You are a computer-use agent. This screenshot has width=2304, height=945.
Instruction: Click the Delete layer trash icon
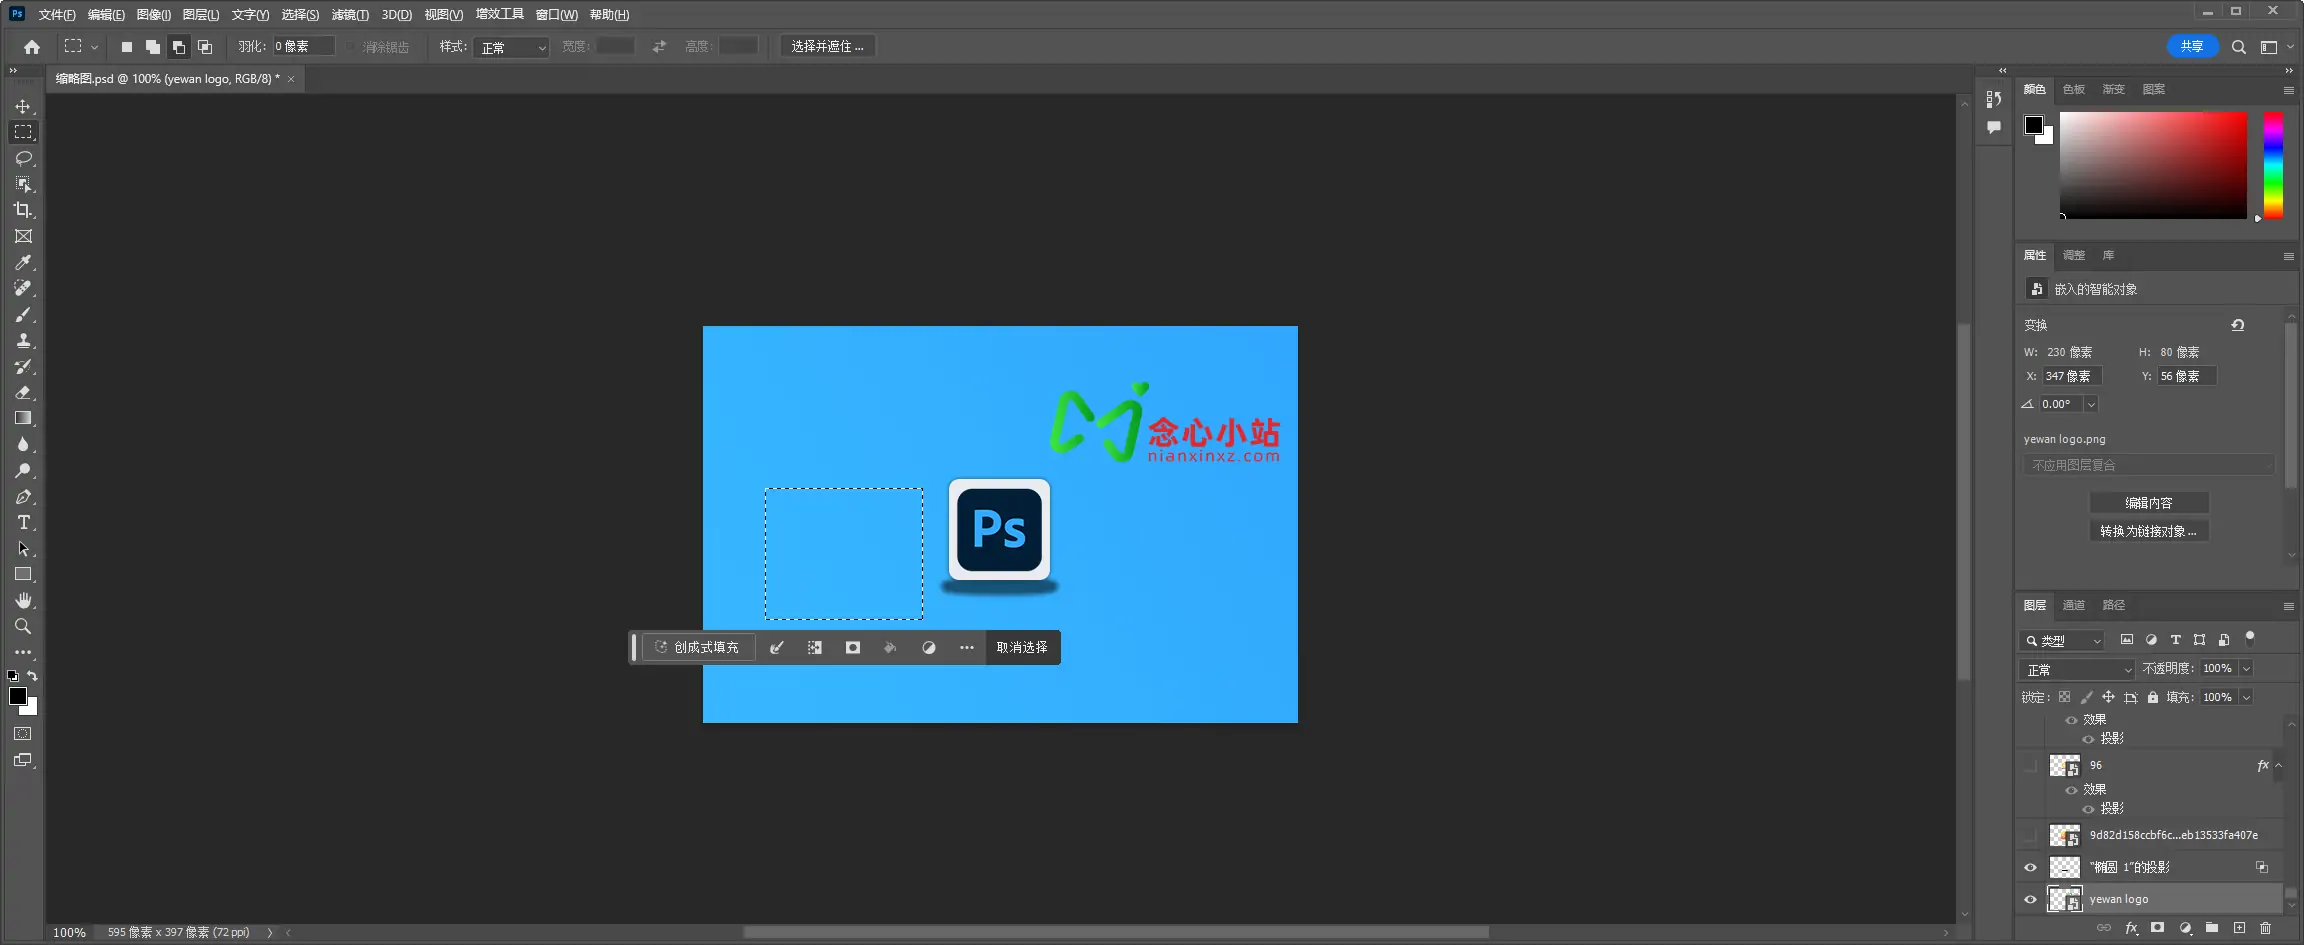pyautogui.click(x=2266, y=928)
